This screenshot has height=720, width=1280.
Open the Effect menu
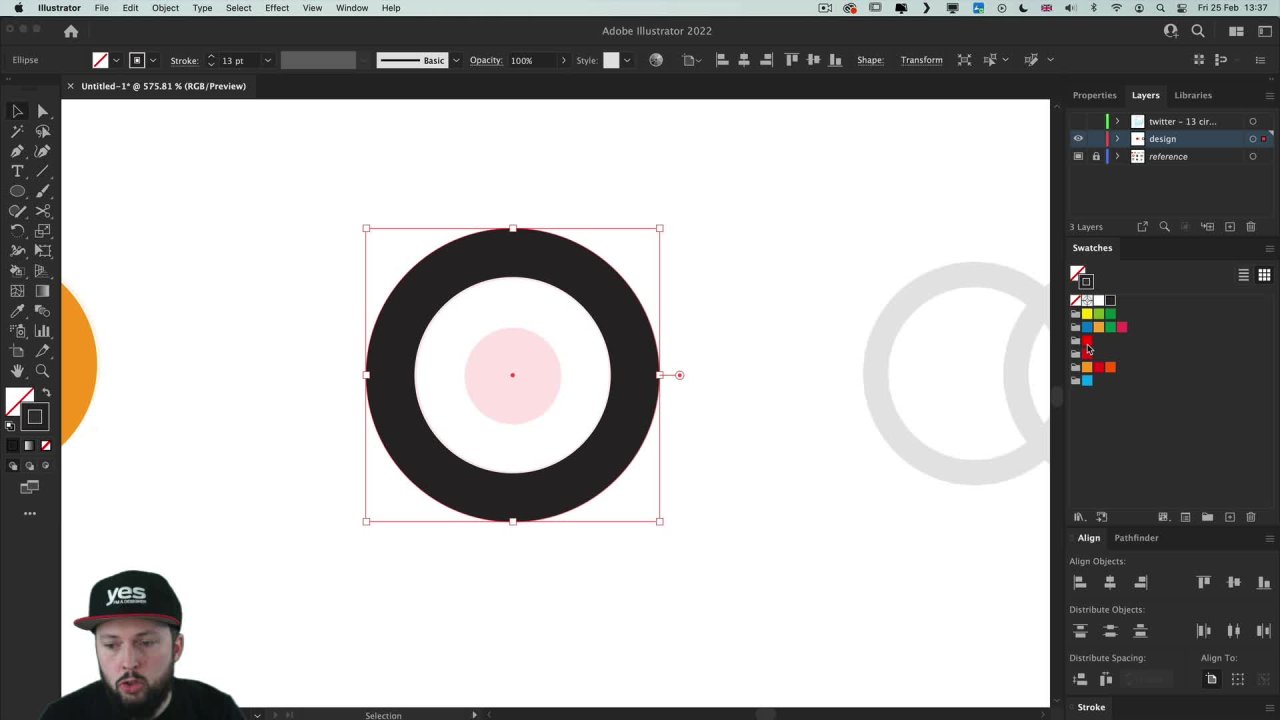[x=277, y=8]
